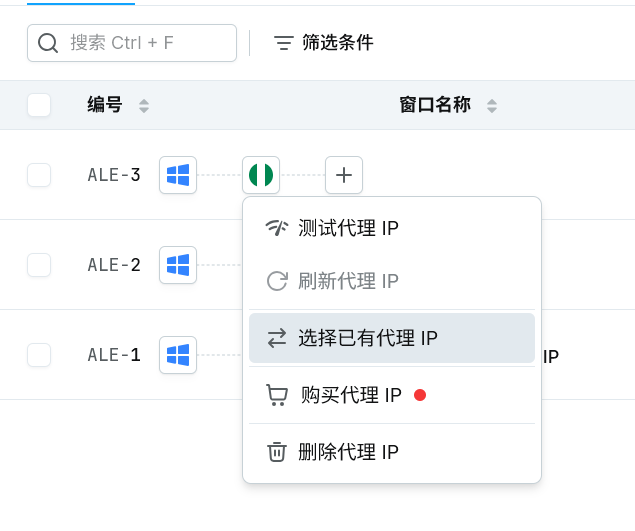Image resolution: width=635 pixels, height=531 pixels.
Task: Click the filter conditions (筛选条件) icon
Action: point(283,43)
